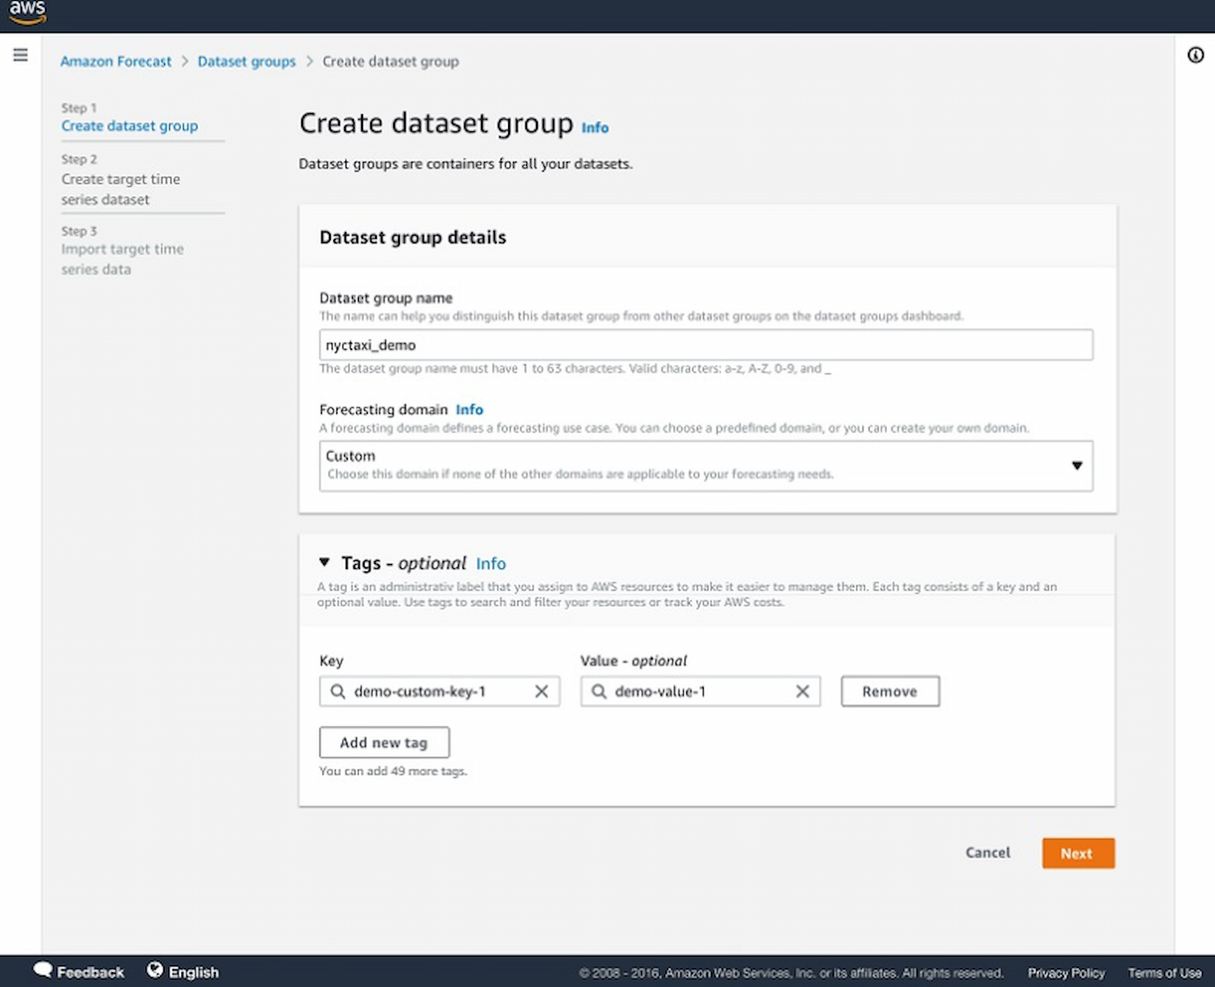Viewport: 1215px width, 987px height.
Task: Click the Dataset group name input field
Action: point(706,345)
